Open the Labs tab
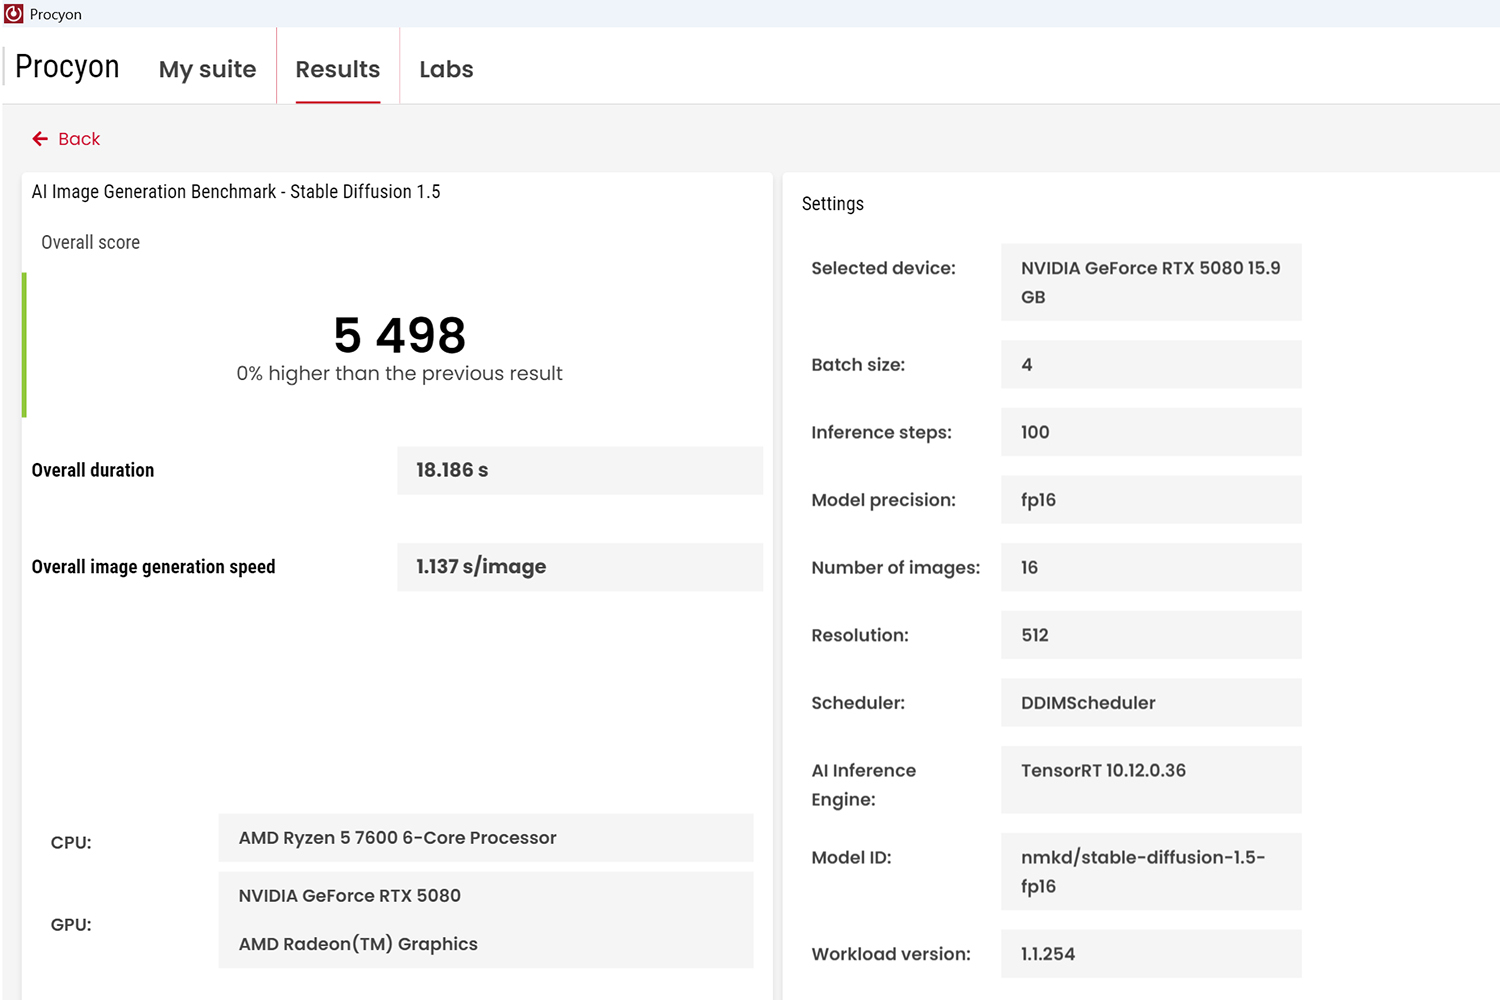 pyautogui.click(x=446, y=69)
